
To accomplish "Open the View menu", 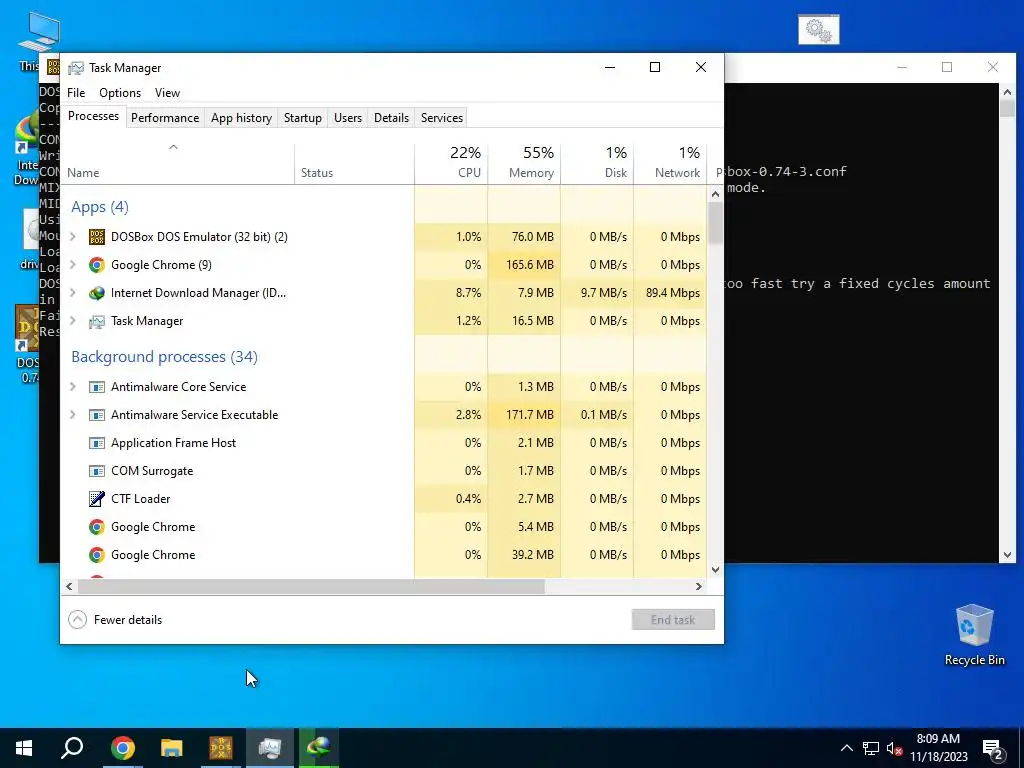I will (167, 93).
